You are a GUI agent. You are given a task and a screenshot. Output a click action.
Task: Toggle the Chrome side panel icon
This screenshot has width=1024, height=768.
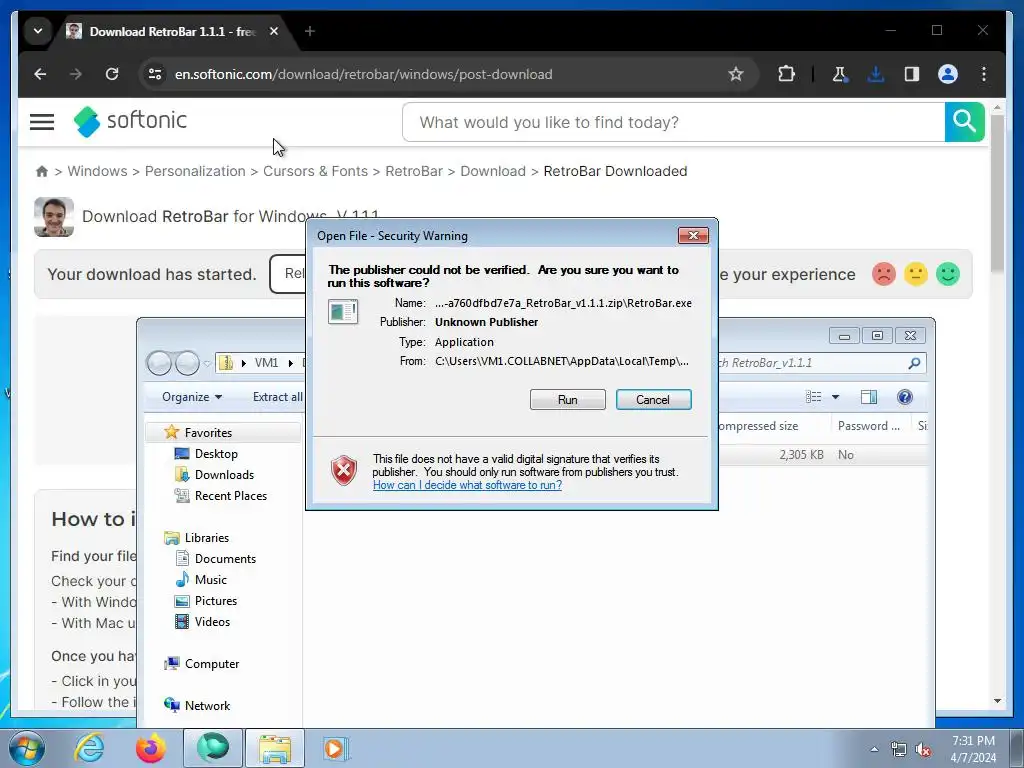point(912,74)
